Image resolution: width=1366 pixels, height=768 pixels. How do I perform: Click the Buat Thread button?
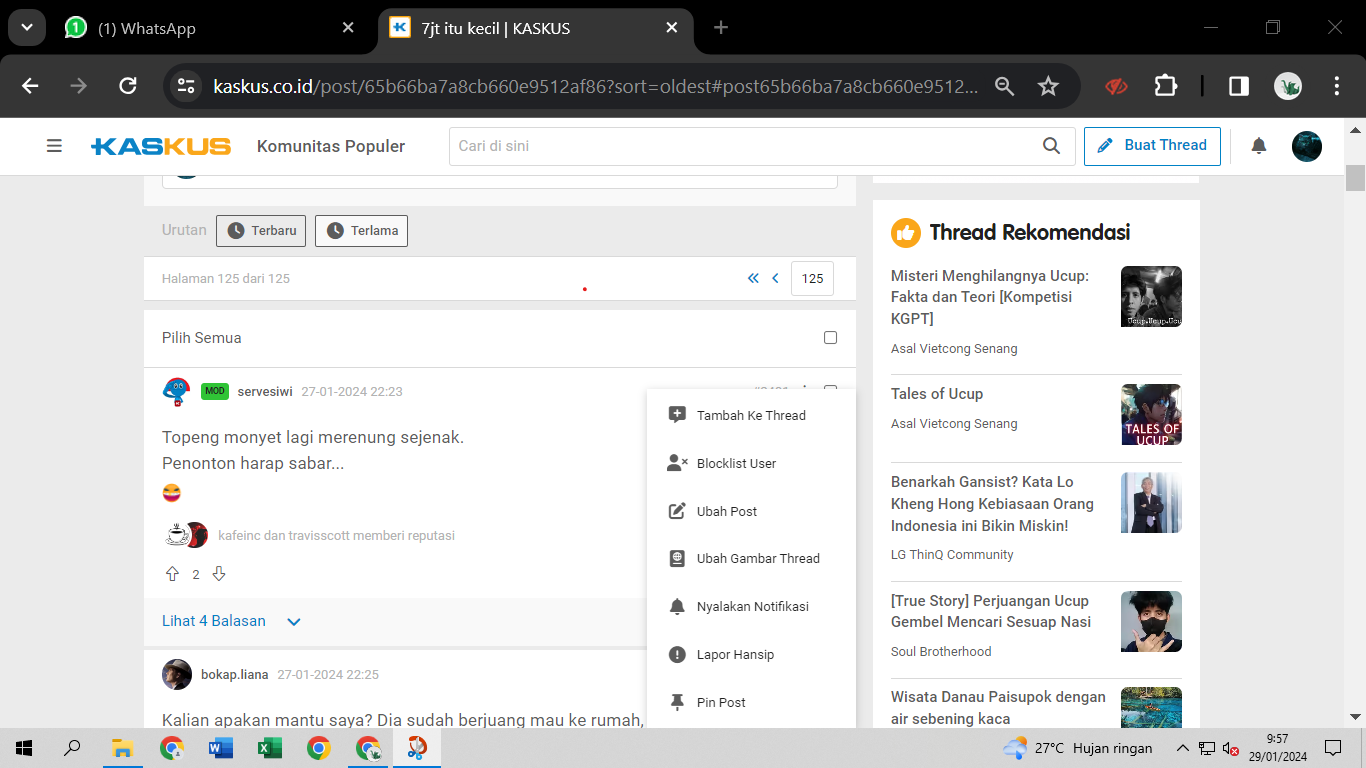click(x=1152, y=146)
